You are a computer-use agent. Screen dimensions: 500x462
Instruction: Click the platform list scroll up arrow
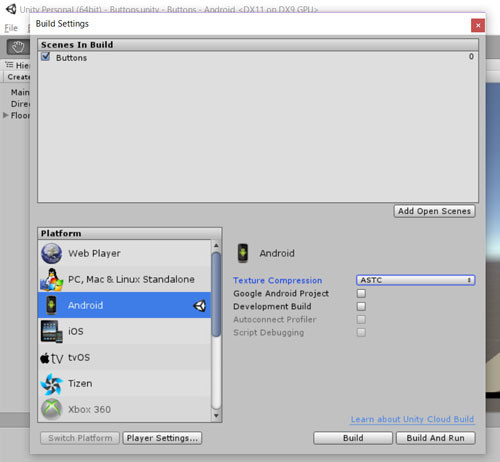(216, 246)
